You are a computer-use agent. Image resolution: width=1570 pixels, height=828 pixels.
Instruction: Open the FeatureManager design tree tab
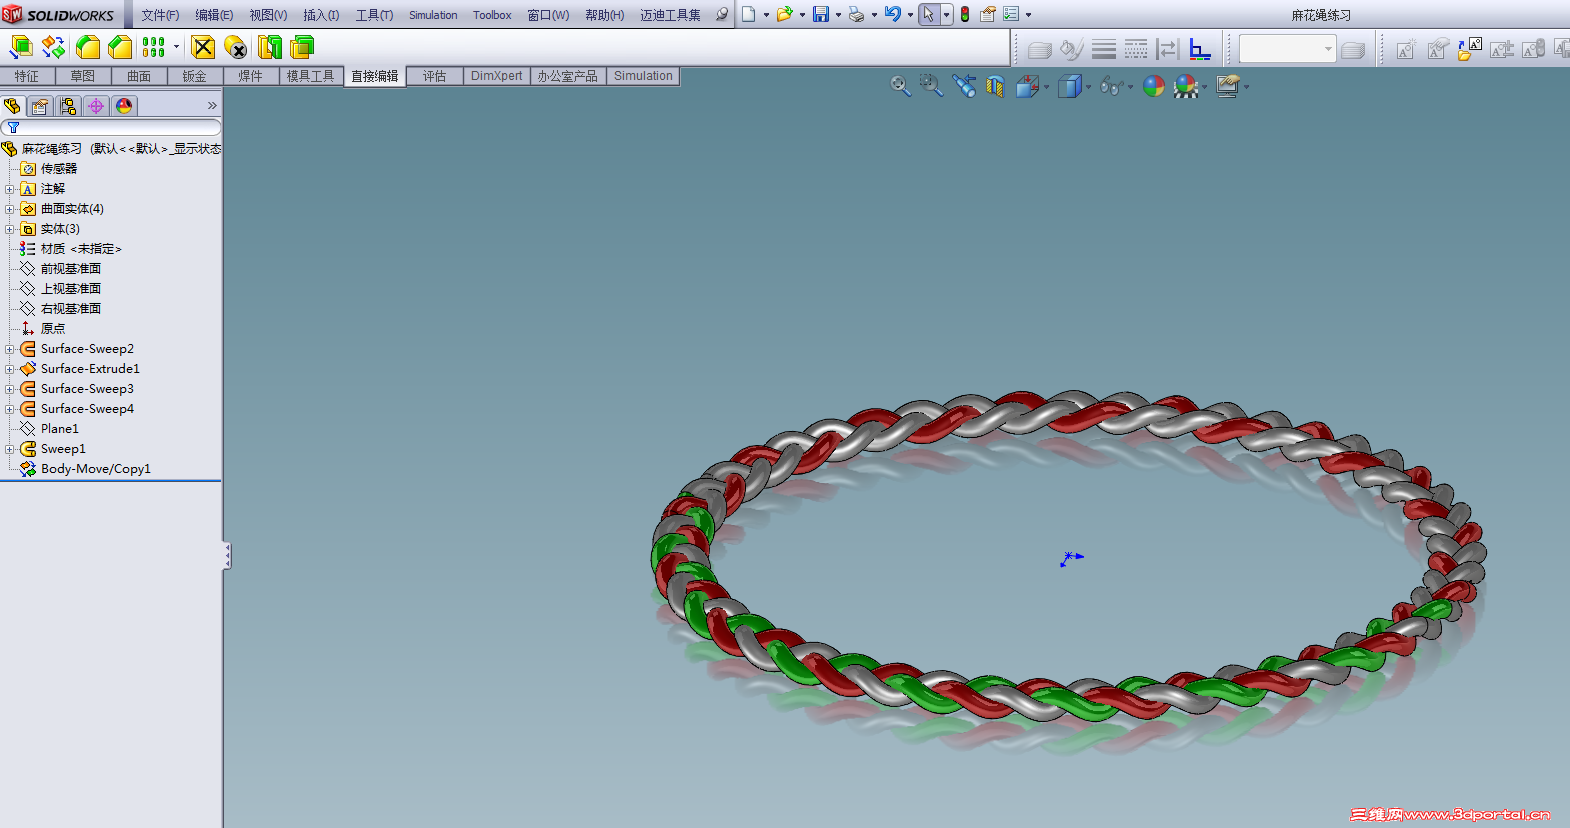pos(13,106)
